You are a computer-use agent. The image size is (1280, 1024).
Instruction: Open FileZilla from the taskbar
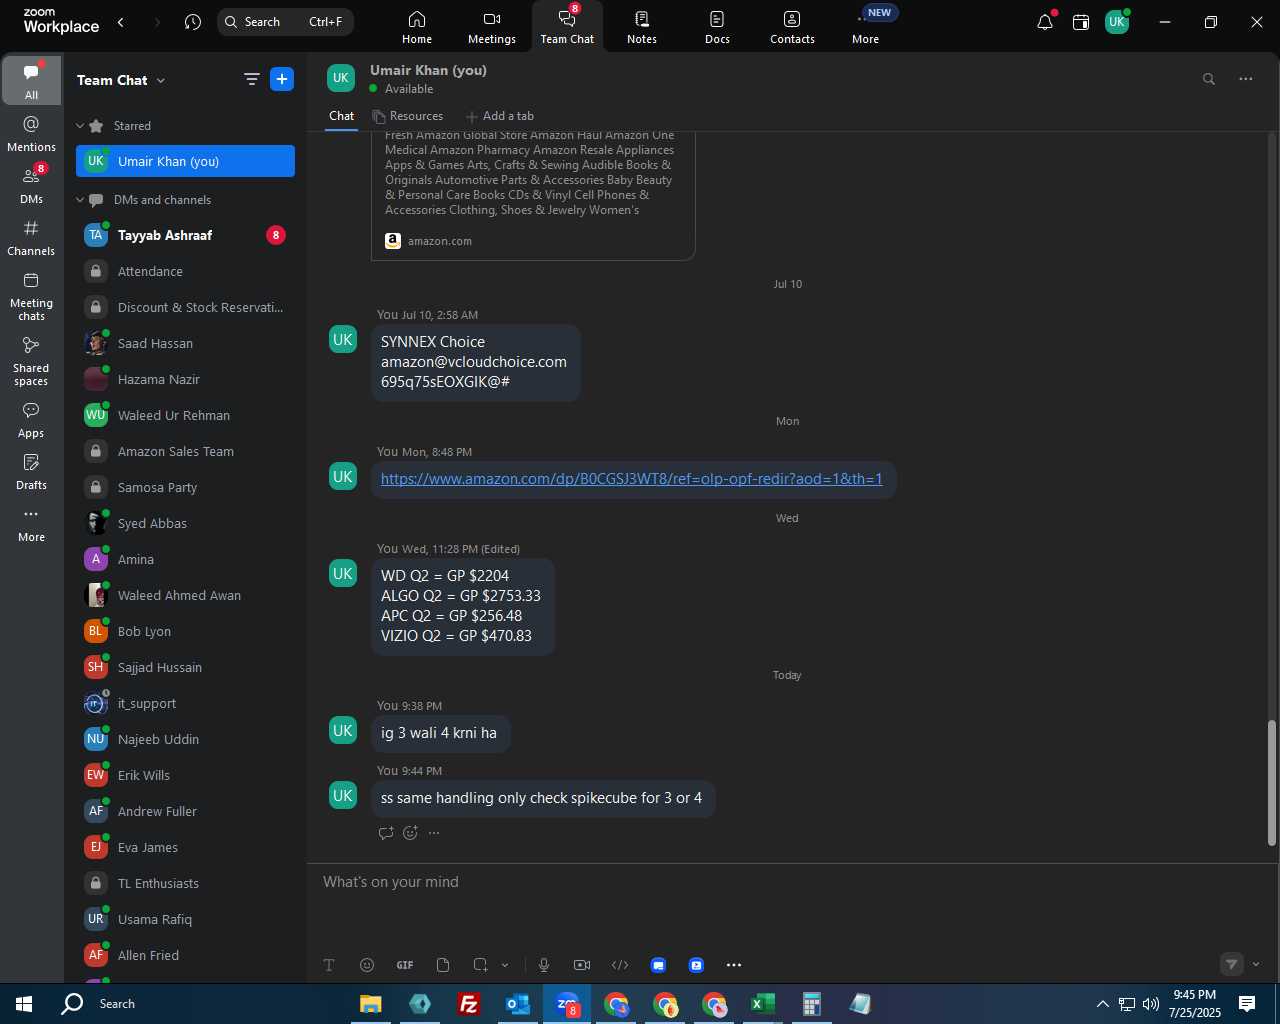468,1004
